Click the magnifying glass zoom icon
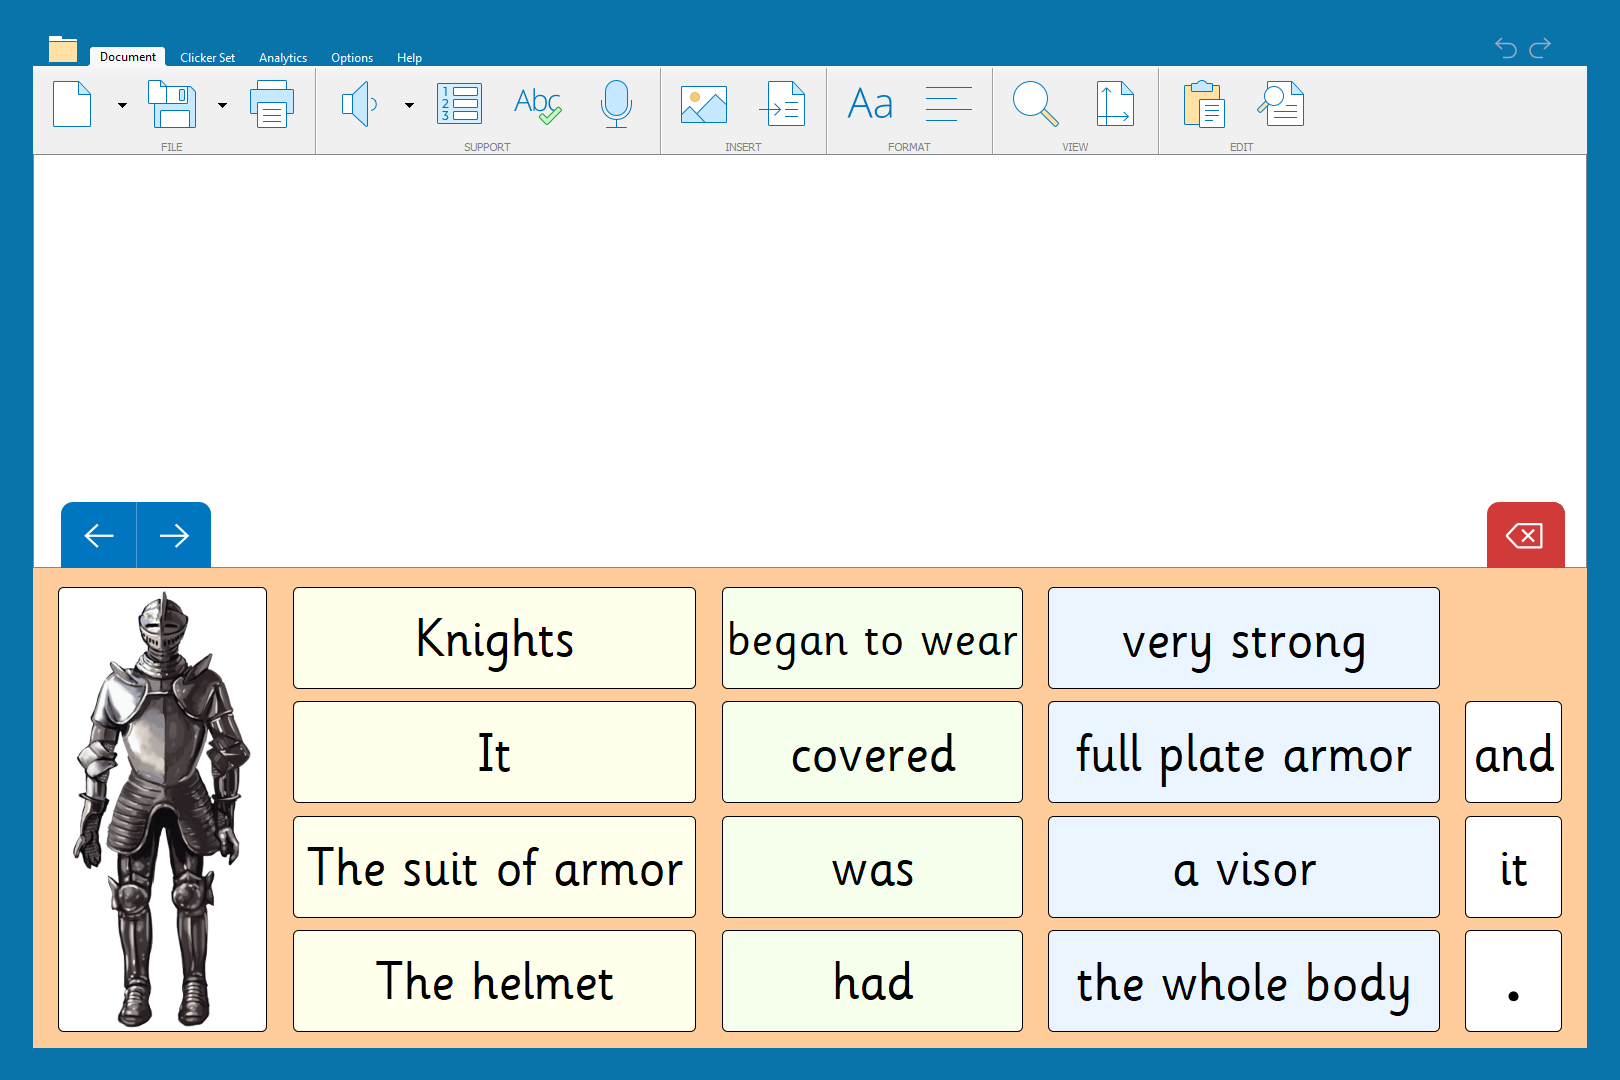Screen dimensions: 1620x1080 (1035, 104)
